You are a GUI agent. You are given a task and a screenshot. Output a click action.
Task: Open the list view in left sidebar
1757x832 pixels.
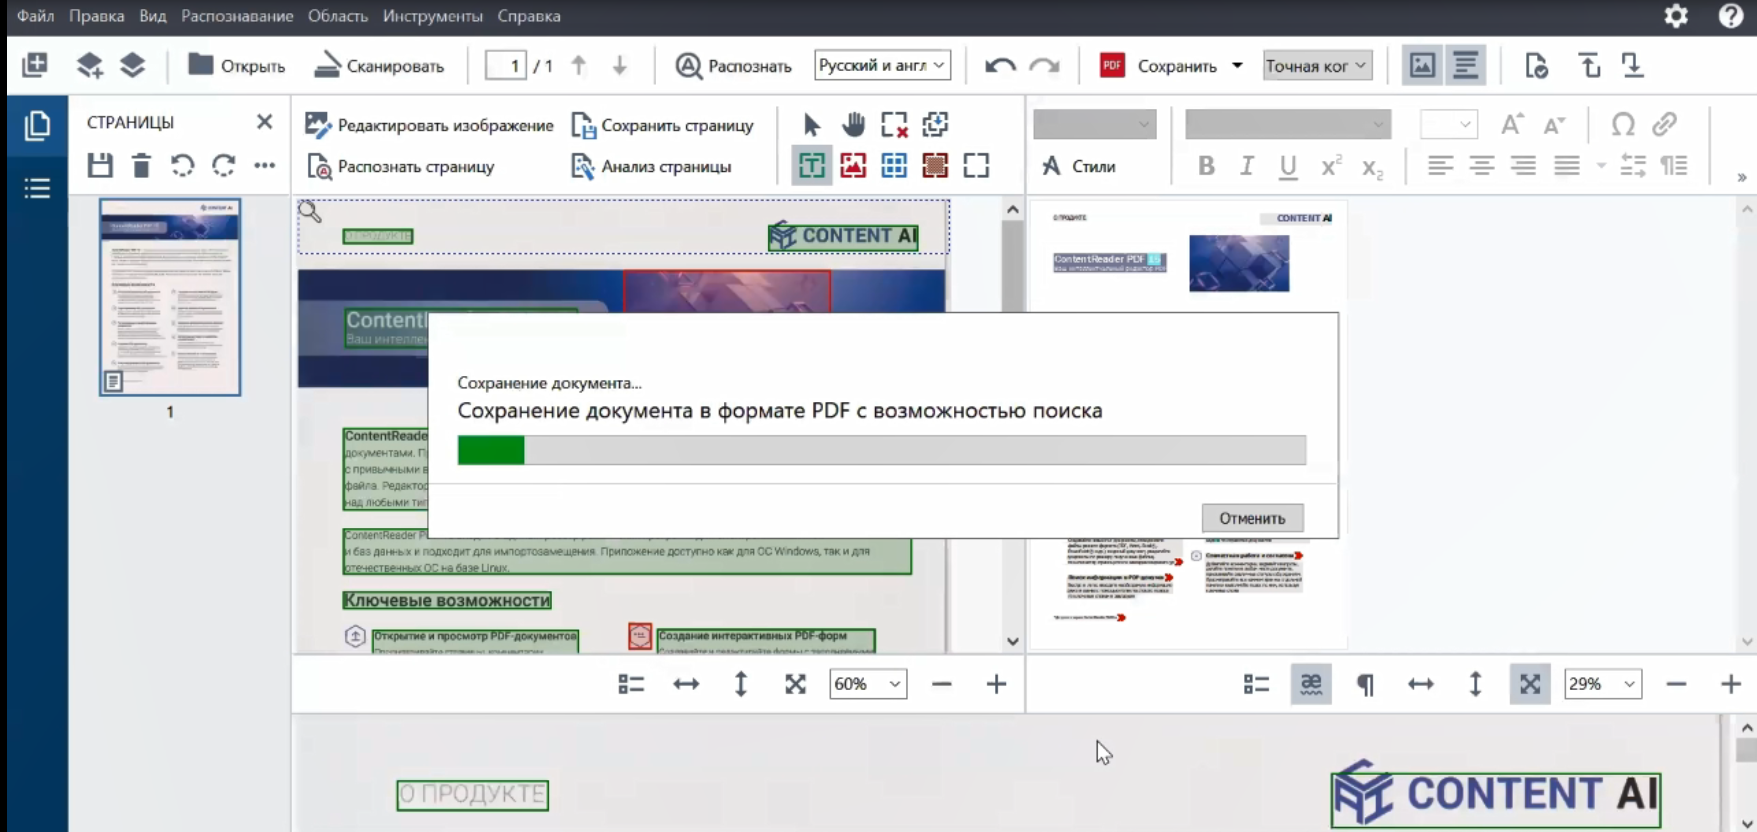(37, 188)
